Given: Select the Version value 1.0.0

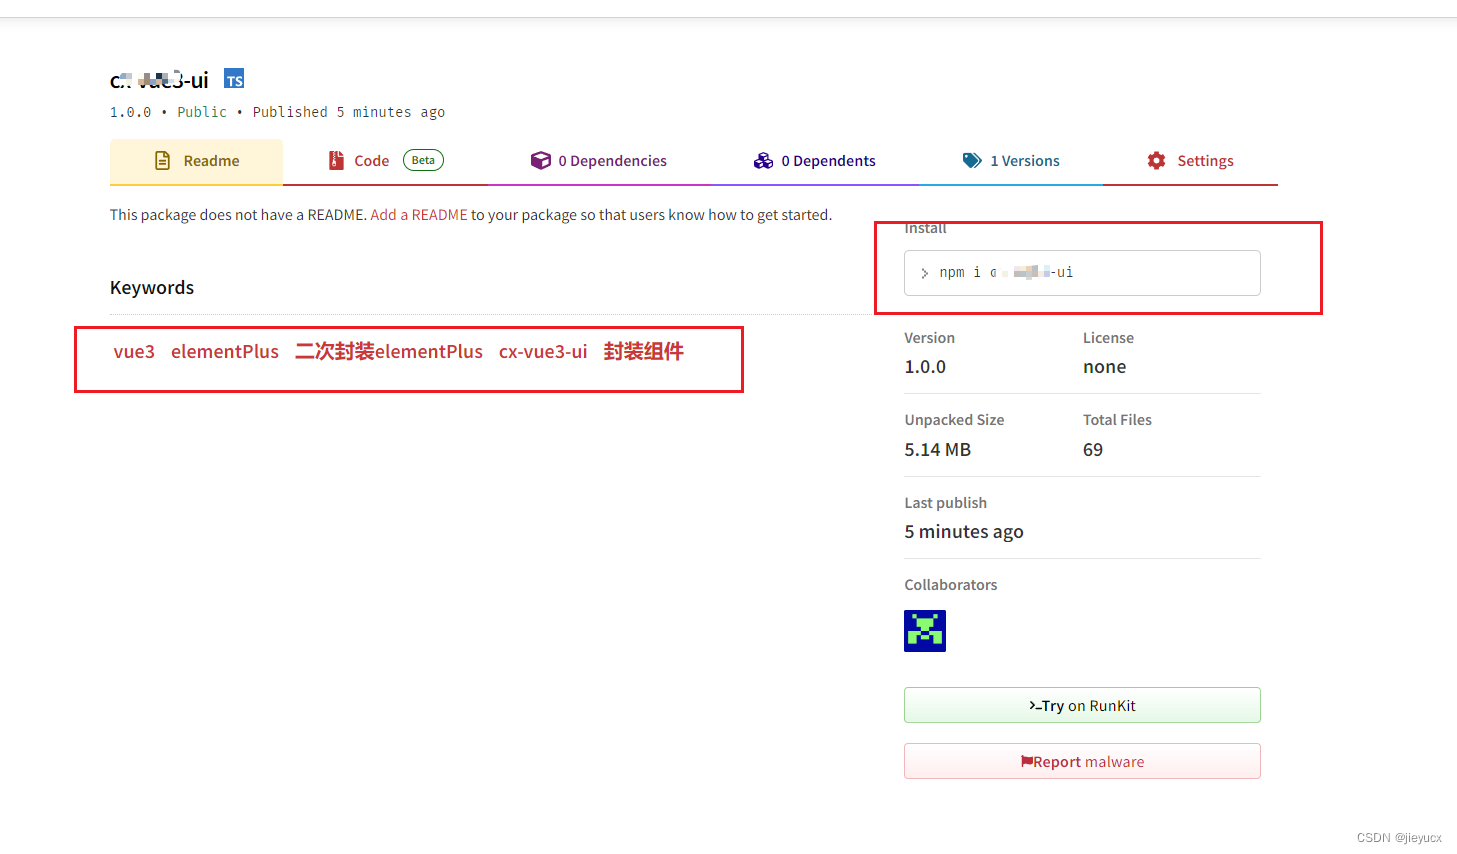Looking at the screenshot, I should point(925,367).
